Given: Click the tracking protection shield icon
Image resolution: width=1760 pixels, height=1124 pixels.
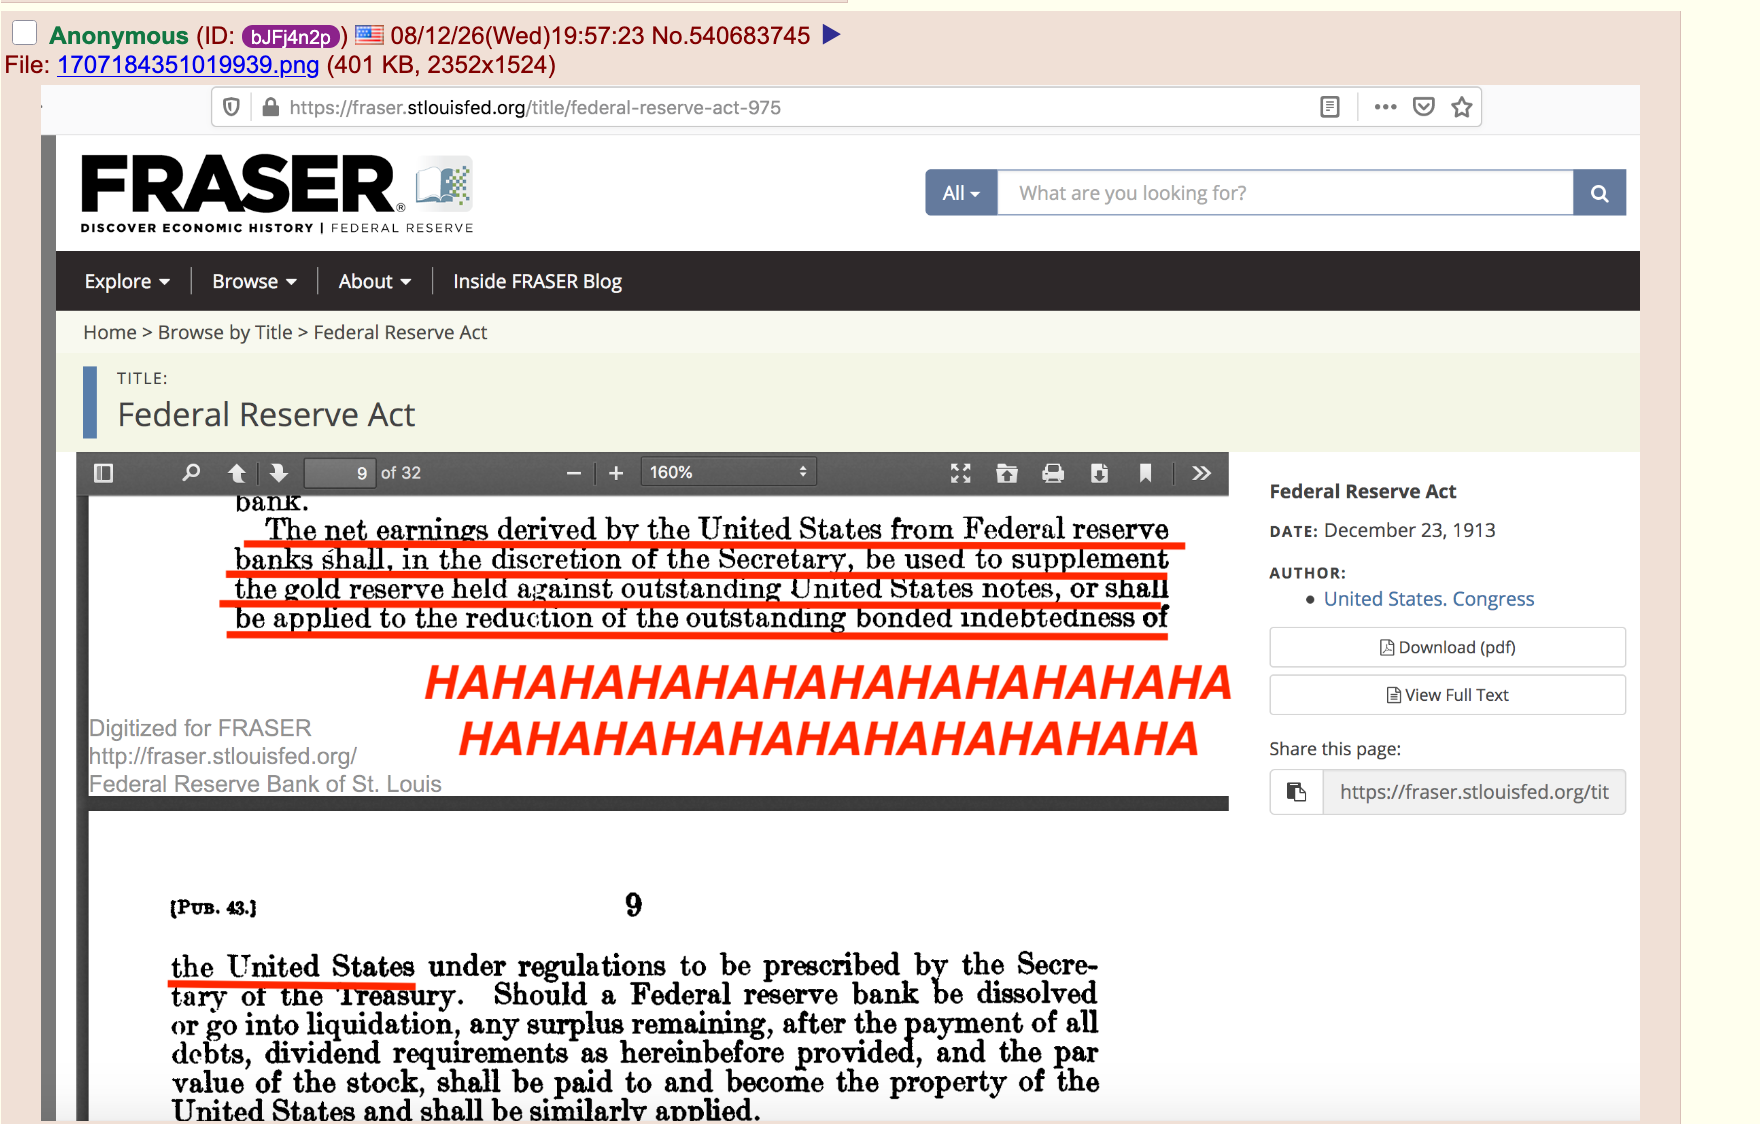Looking at the screenshot, I should pyautogui.click(x=231, y=107).
